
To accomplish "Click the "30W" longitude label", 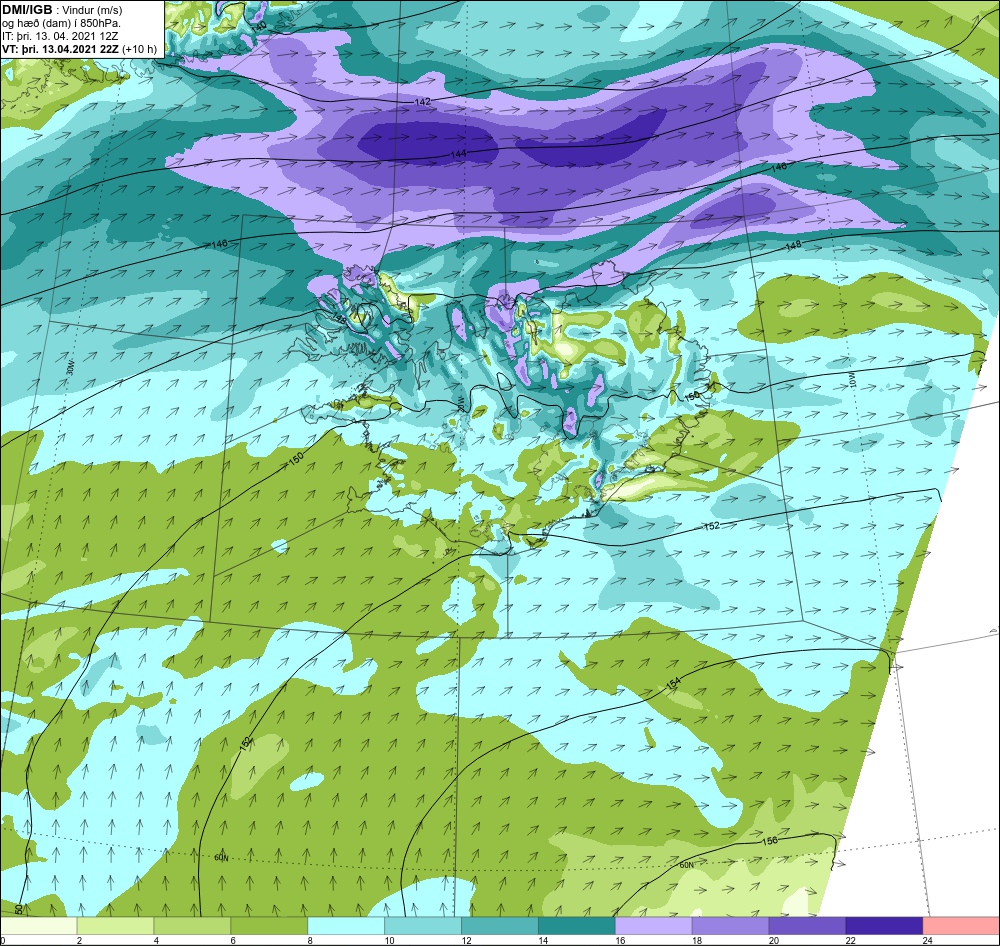I will pos(70,366).
